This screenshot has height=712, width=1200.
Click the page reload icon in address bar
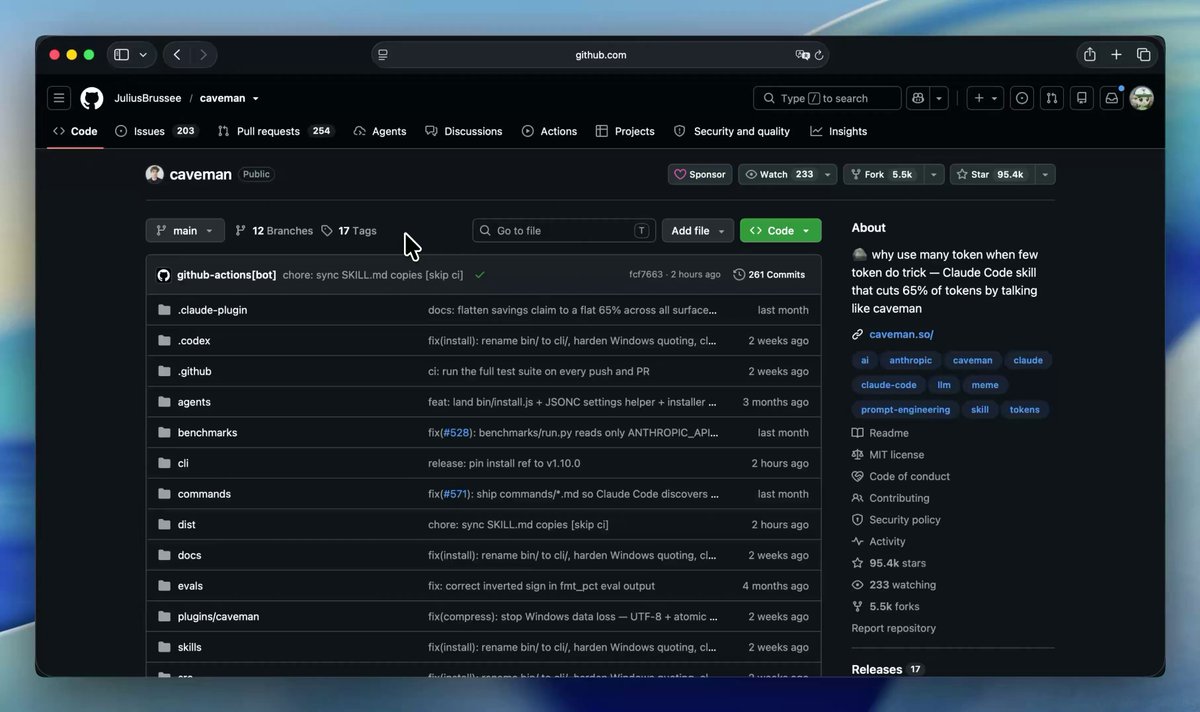pyautogui.click(x=819, y=55)
